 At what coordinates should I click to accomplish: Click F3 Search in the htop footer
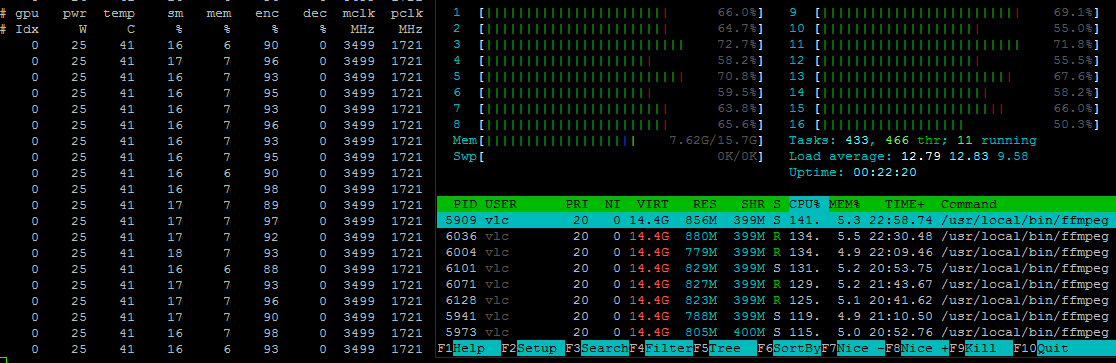pos(596,348)
